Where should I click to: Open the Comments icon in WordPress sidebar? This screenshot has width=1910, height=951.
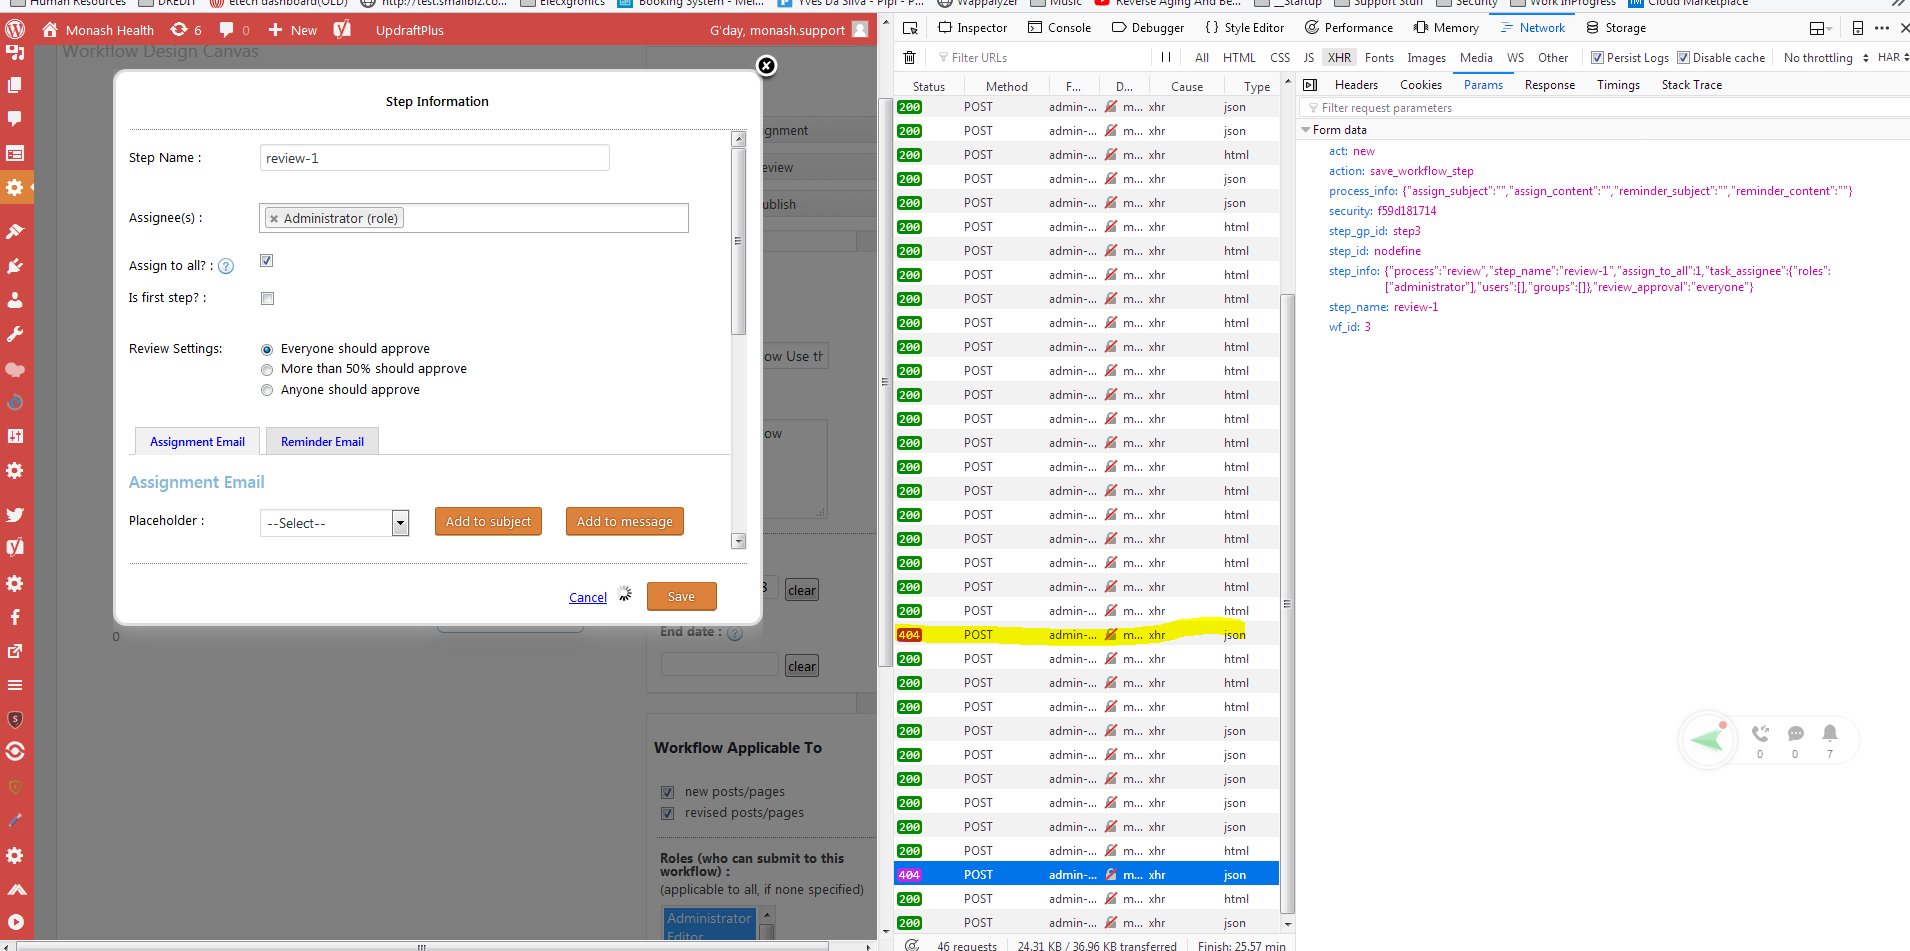tap(15, 119)
